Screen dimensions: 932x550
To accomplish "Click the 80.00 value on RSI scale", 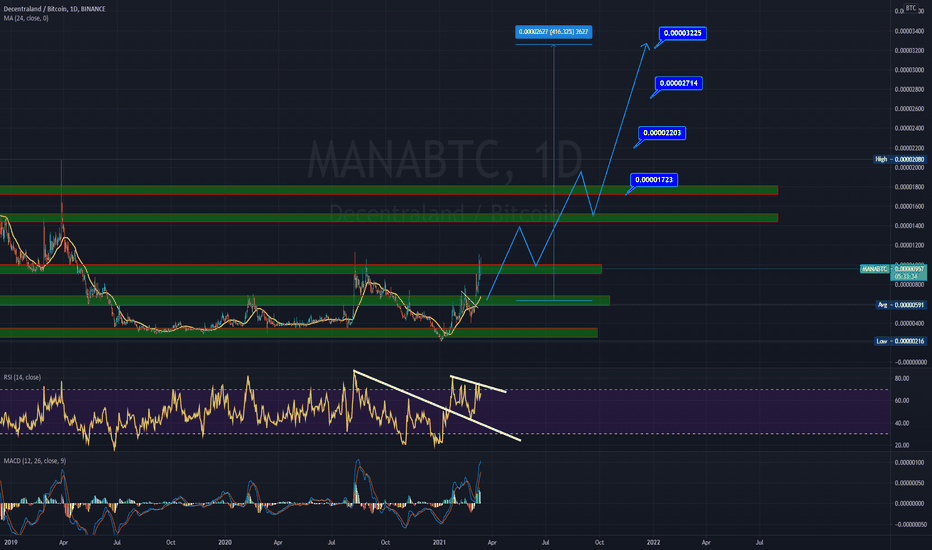I will tap(902, 379).
